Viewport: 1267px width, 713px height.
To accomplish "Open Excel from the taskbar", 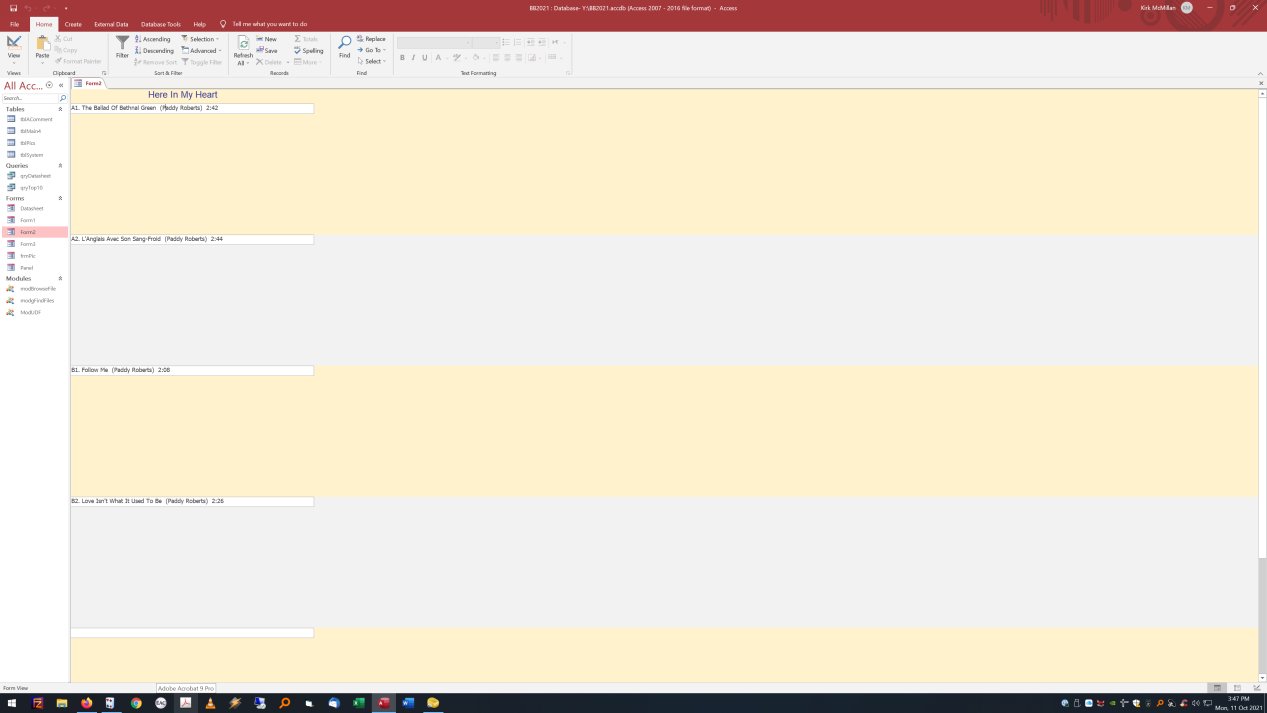I will pos(359,703).
